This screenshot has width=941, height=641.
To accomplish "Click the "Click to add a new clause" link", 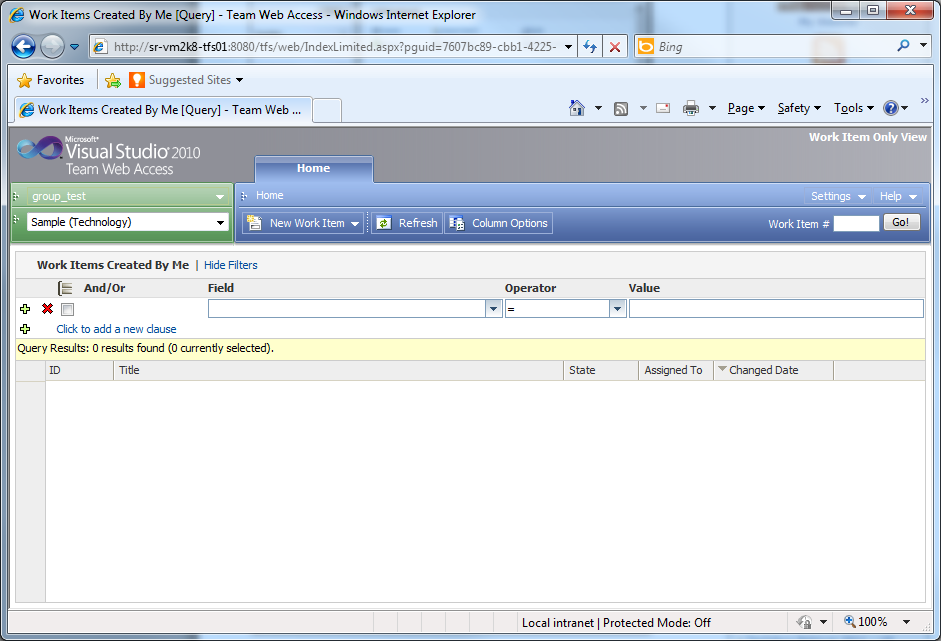I will tap(116, 329).
